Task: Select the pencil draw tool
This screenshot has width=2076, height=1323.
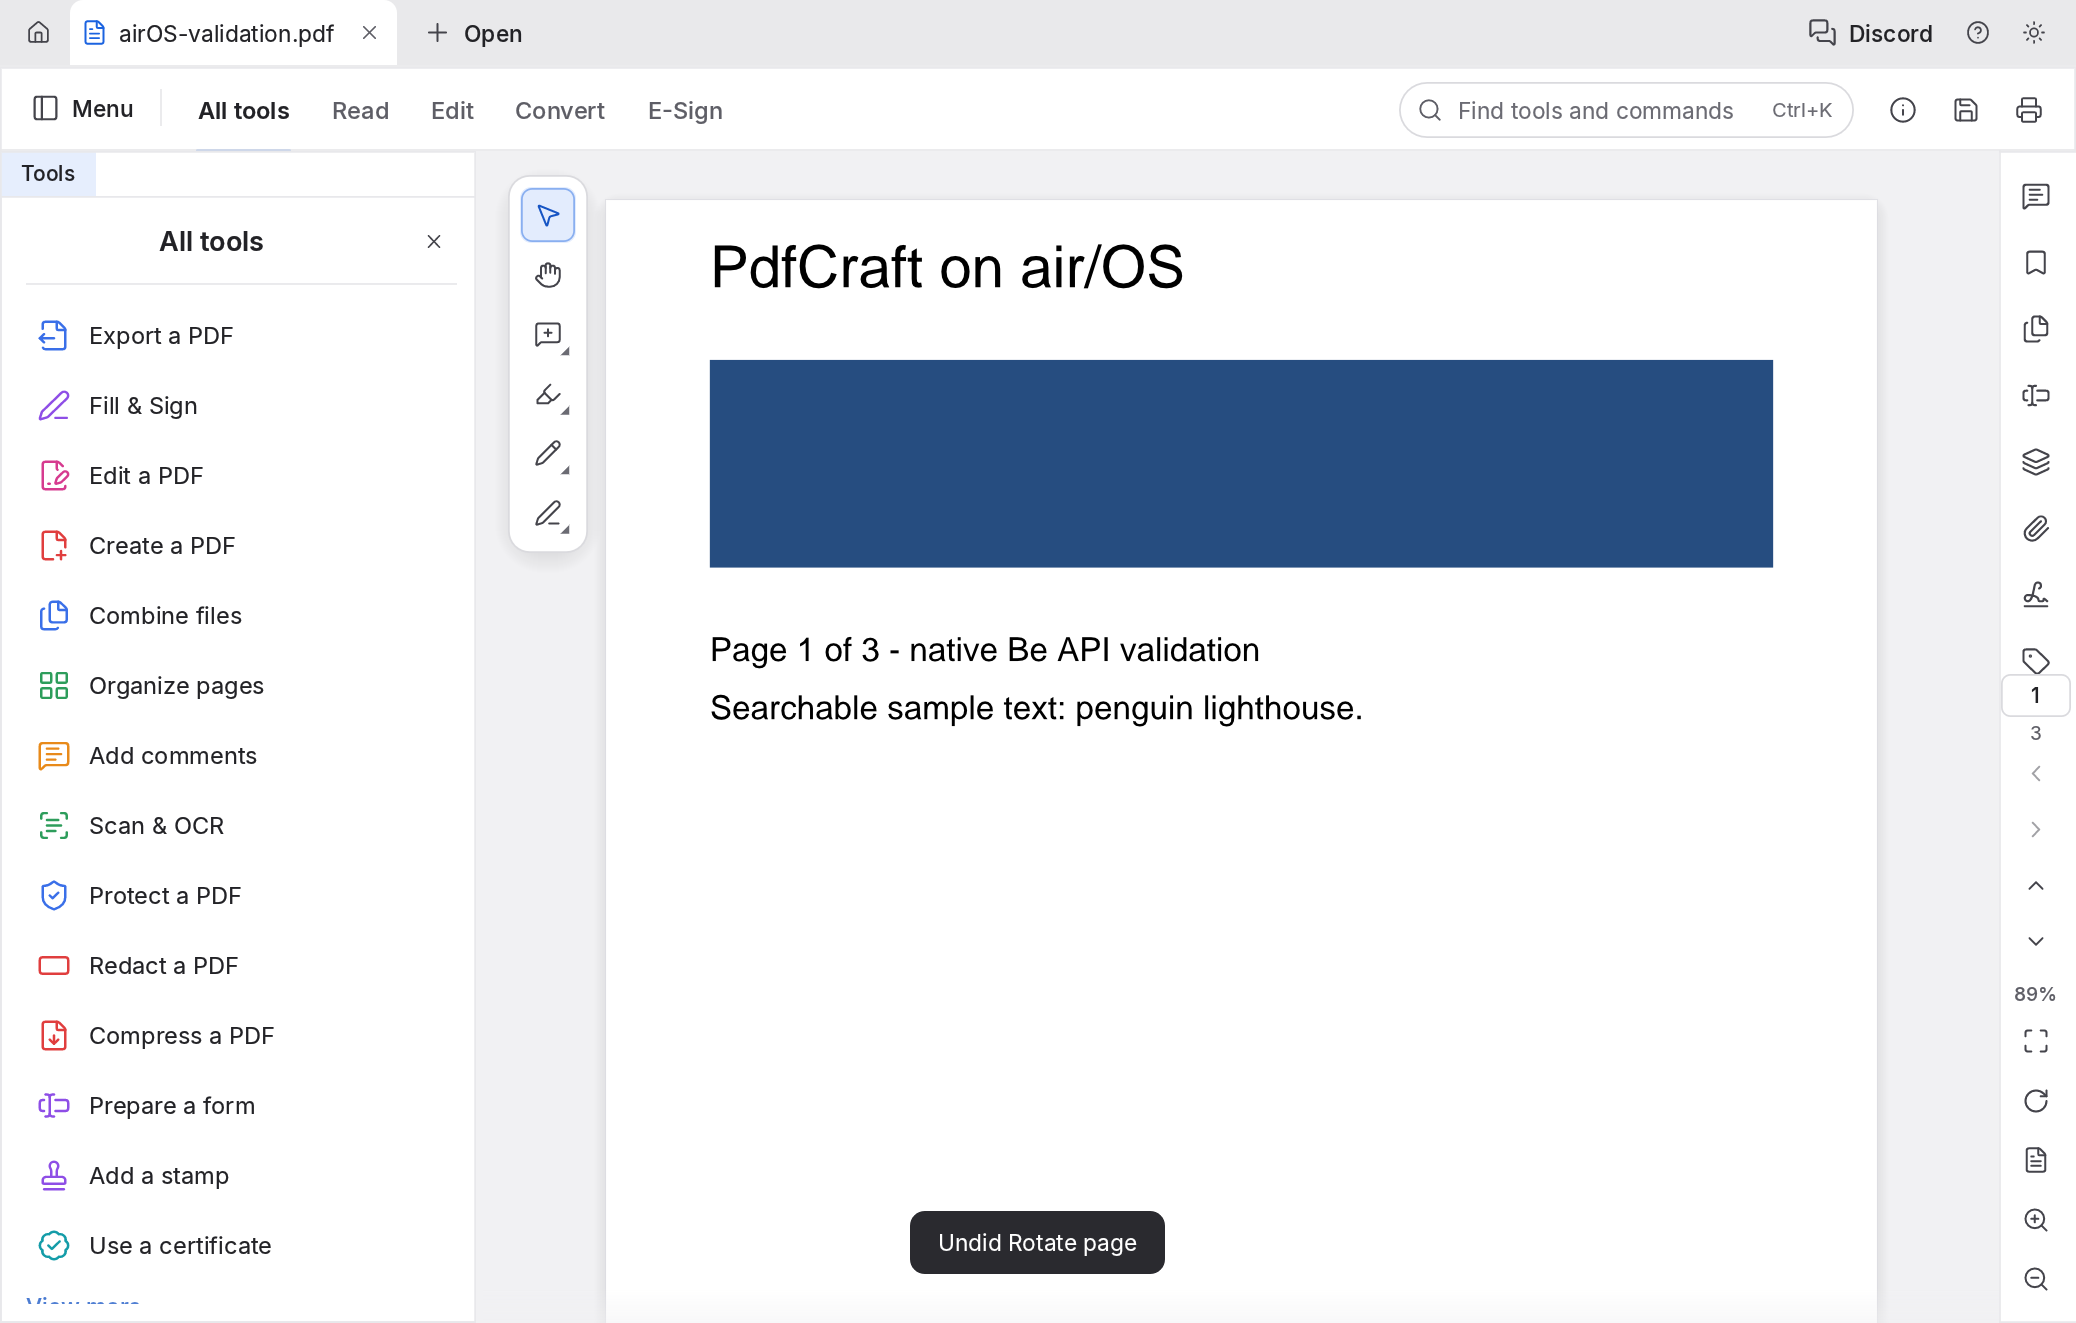Action: (x=548, y=455)
